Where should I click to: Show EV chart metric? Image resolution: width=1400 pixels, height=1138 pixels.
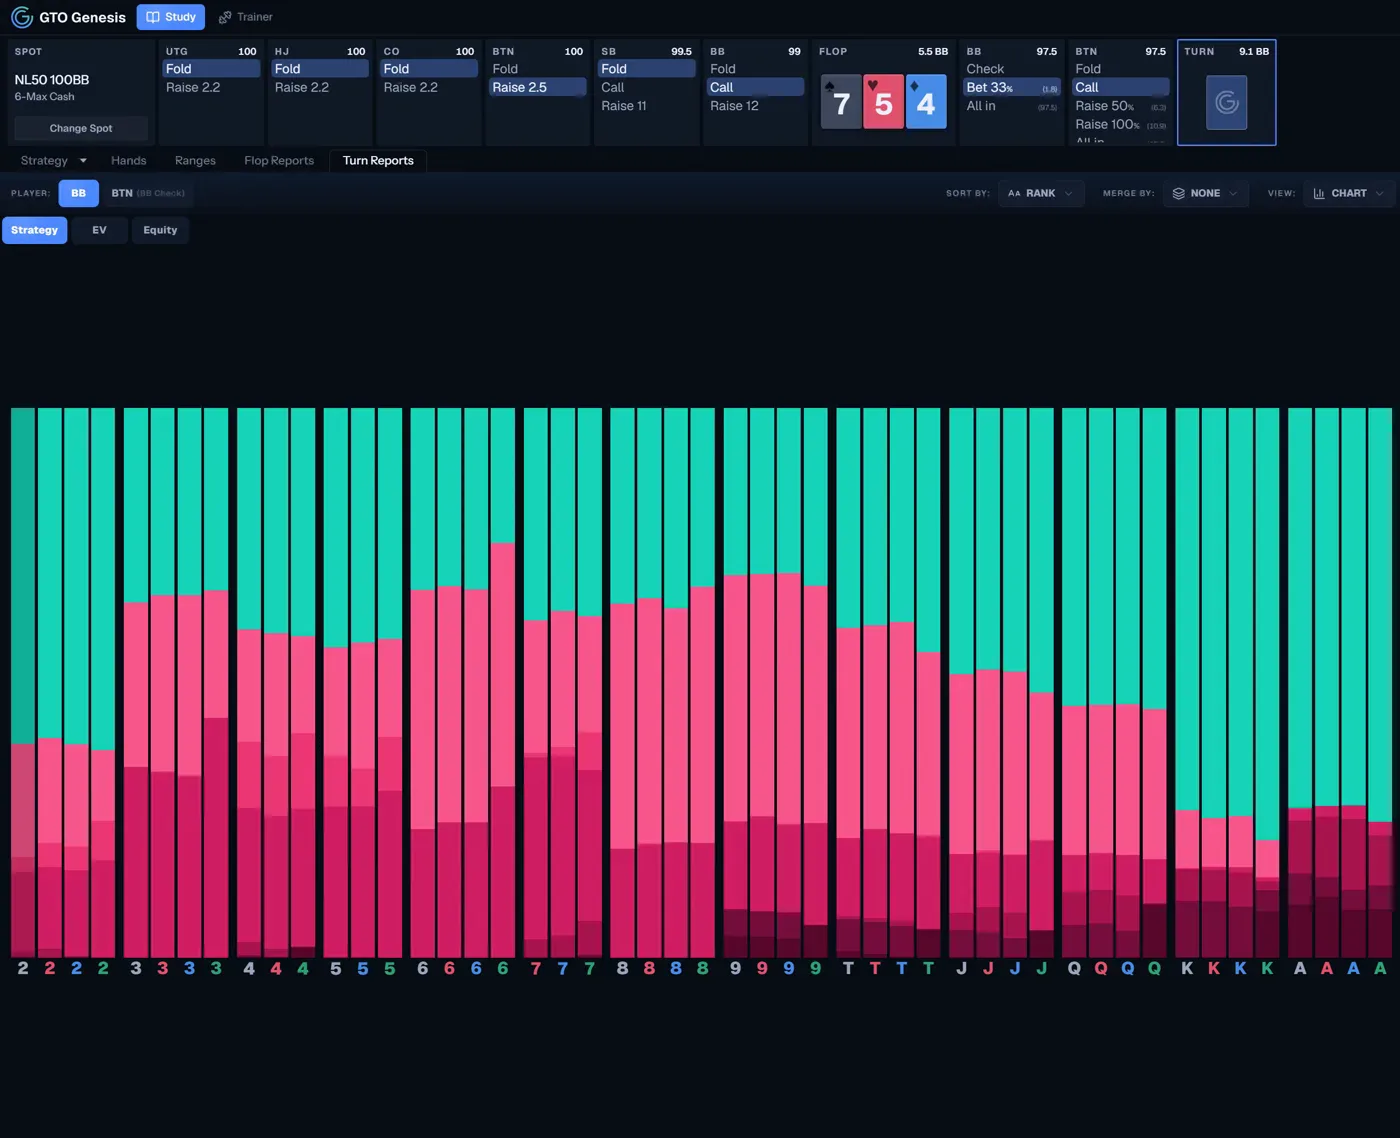click(99, 230)
